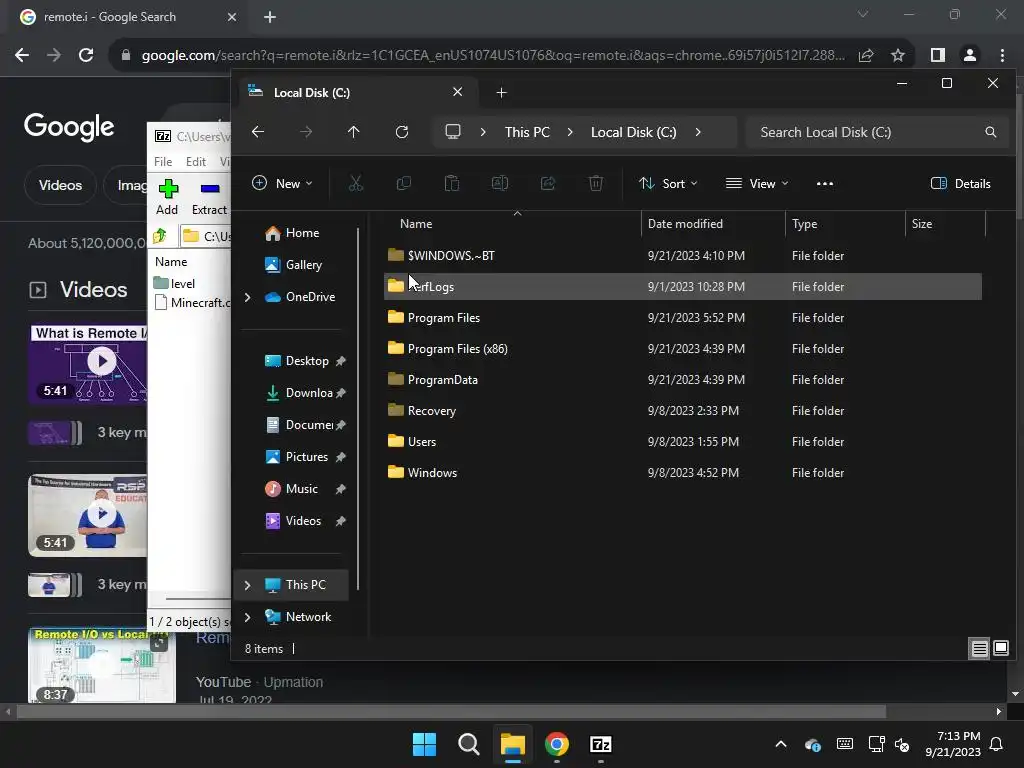Click the Extract button in 7-Zip
The height and width of the screenshot is (768, 1024).
(x=209, y=197)
